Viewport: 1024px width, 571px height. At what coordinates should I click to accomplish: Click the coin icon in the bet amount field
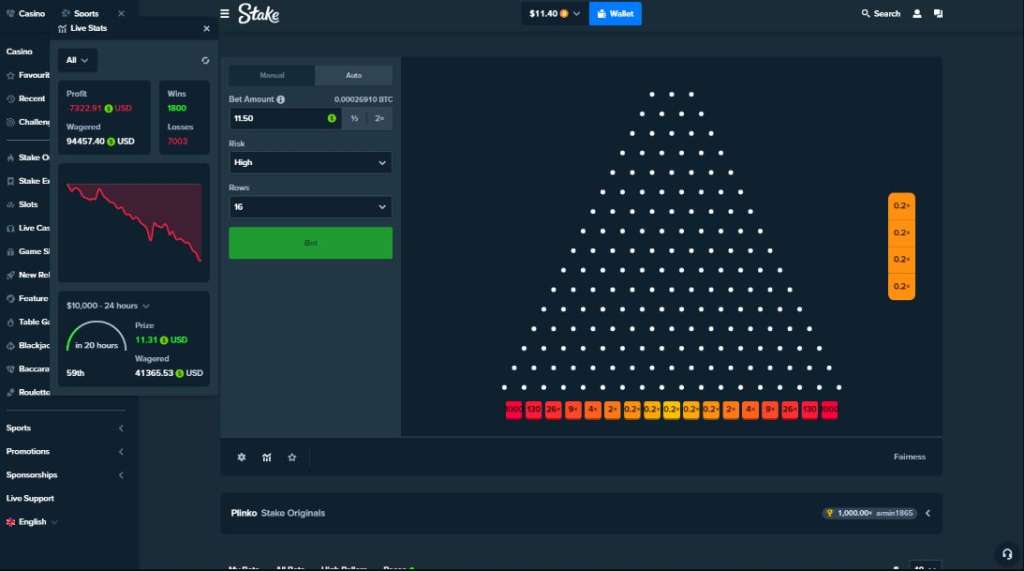332,118
